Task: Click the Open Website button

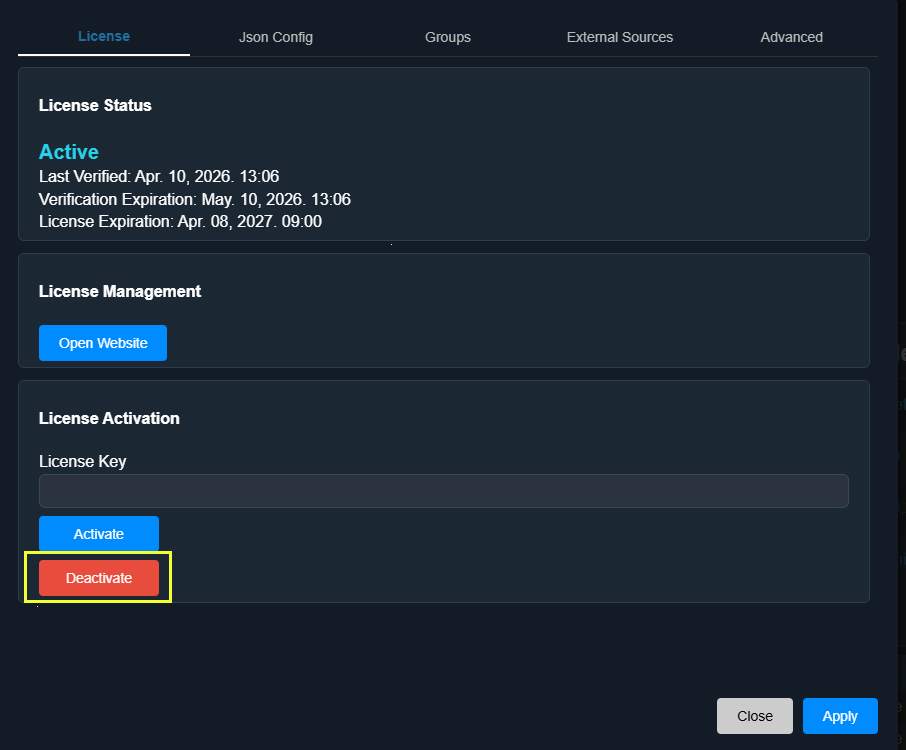Action: click(x=103, y=343)
